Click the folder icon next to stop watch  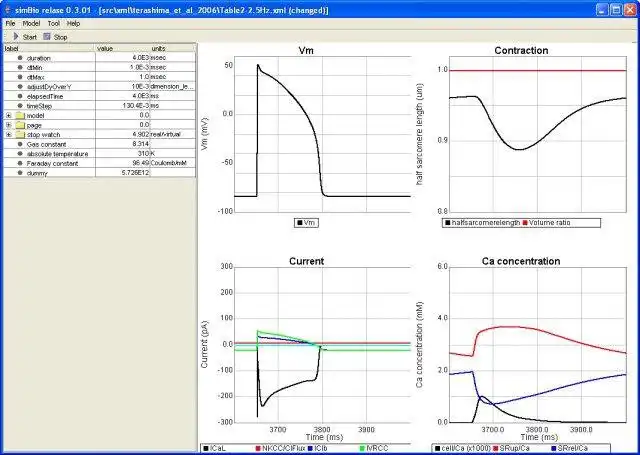click(x=20, y=135)
